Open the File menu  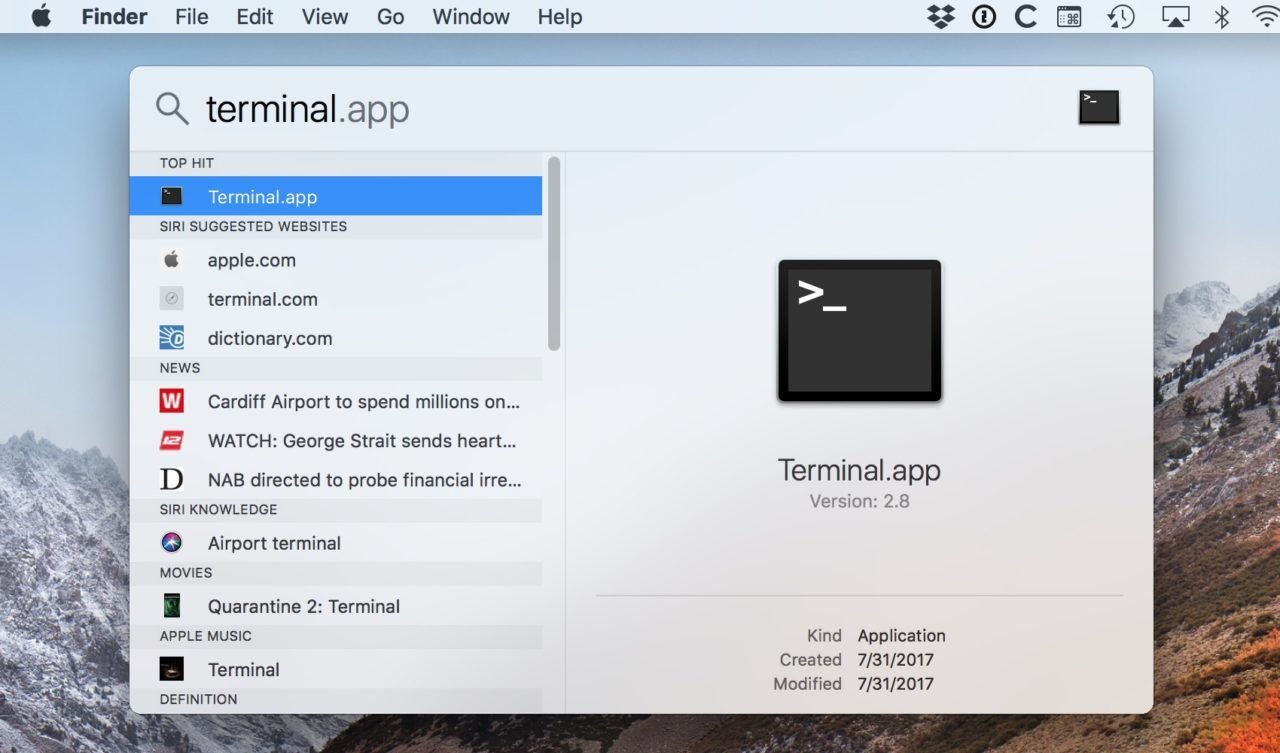[x=192, y=17]
